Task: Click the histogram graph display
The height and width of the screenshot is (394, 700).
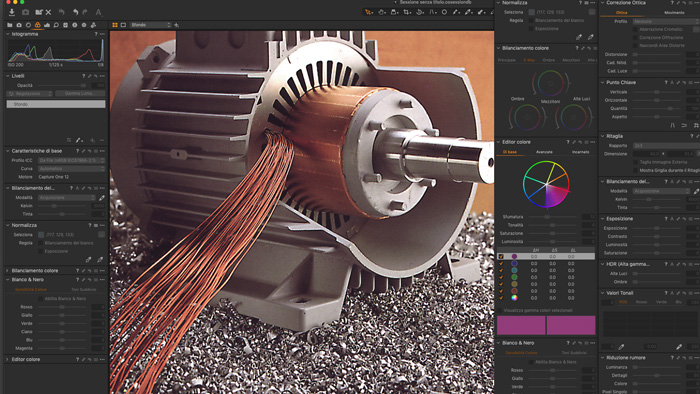Action: [56, 50]
